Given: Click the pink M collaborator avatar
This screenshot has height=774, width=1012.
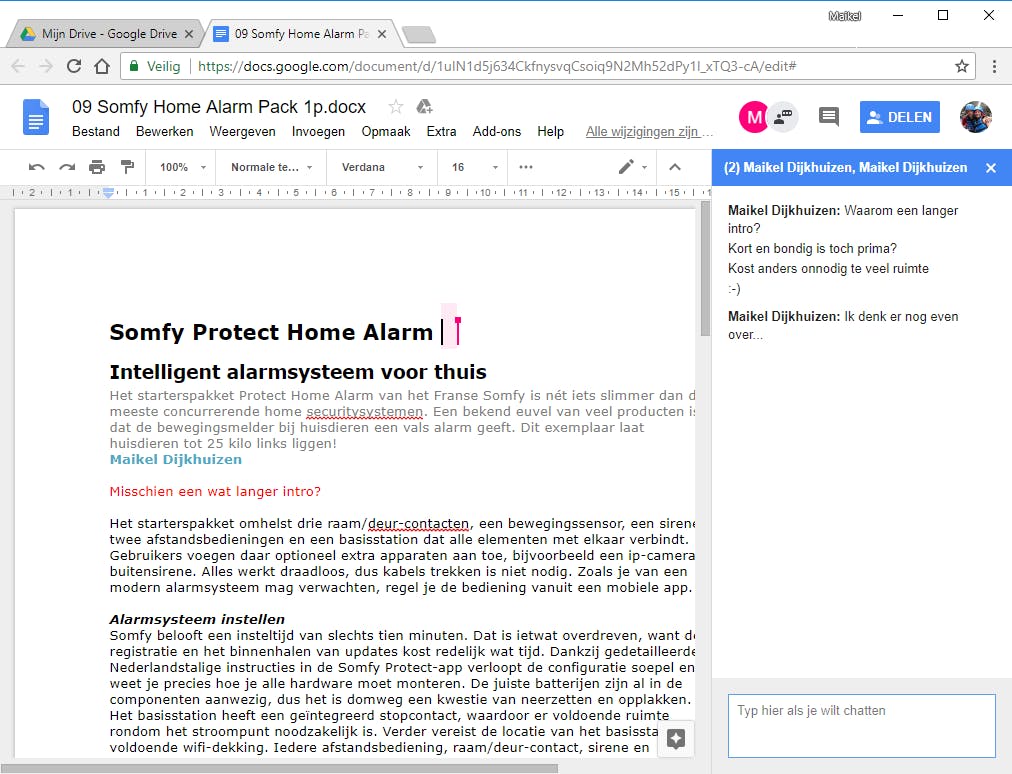Looking at the screenshot, I should (753, 117).
